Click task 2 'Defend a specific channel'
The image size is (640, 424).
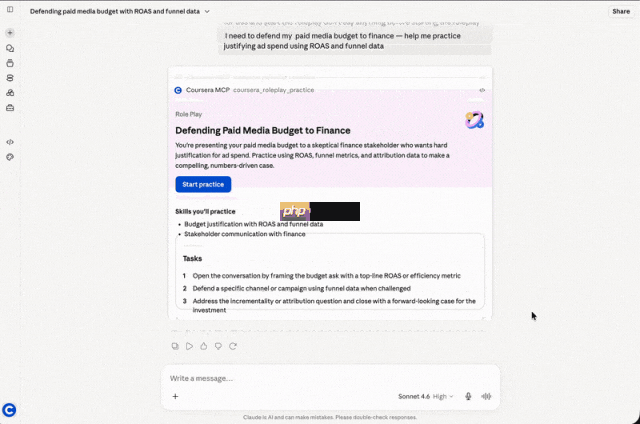click(x=302, y=289)
